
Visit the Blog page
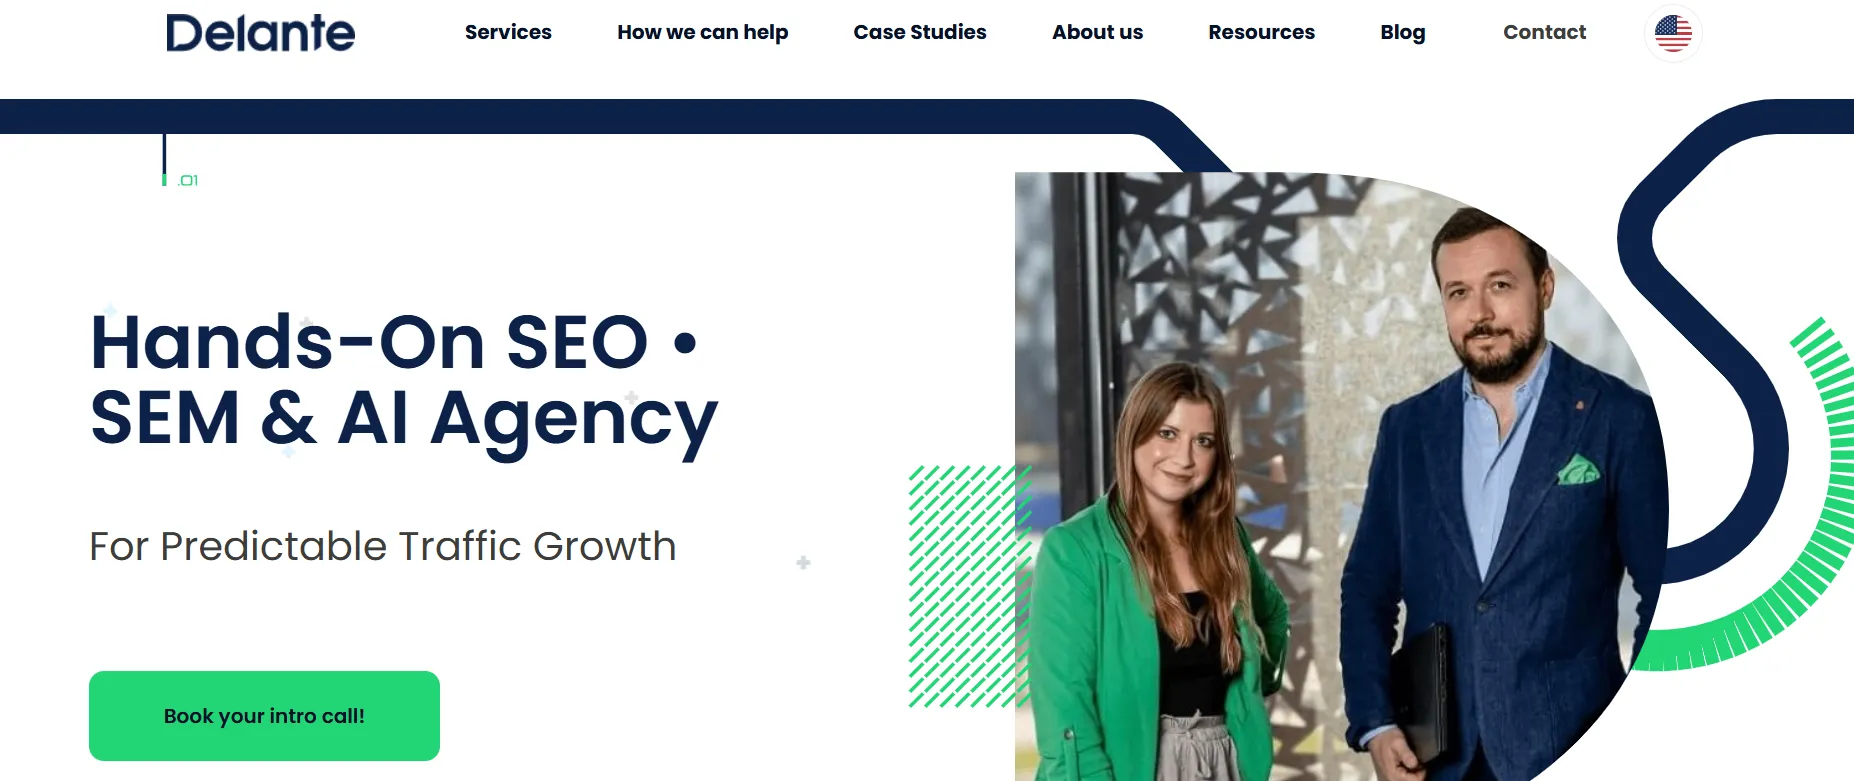pos(1403,32)
